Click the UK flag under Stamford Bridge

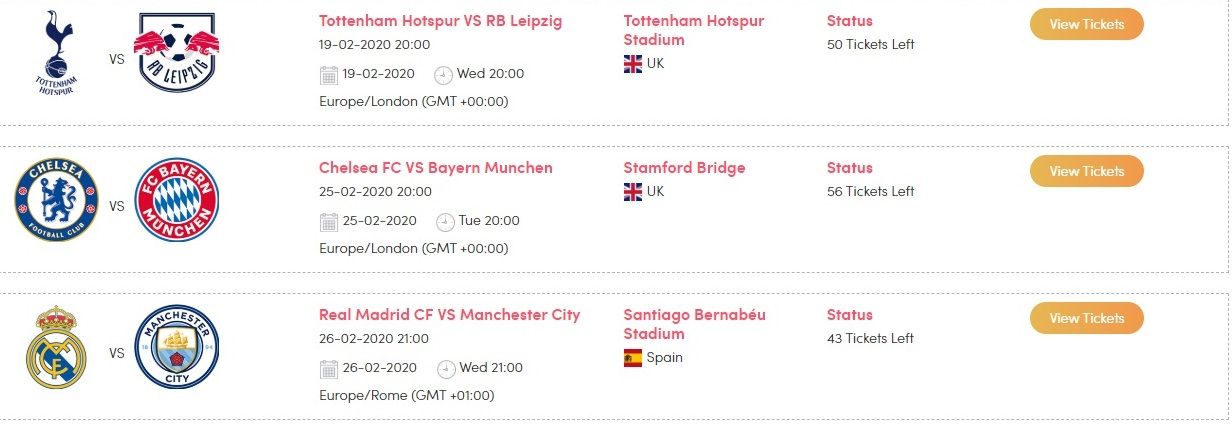point(633,191)
